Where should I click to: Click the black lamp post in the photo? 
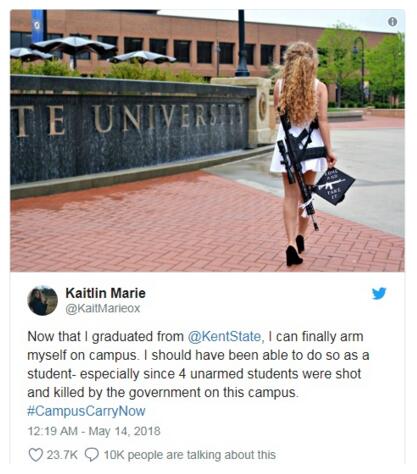(x=242, y=43)
